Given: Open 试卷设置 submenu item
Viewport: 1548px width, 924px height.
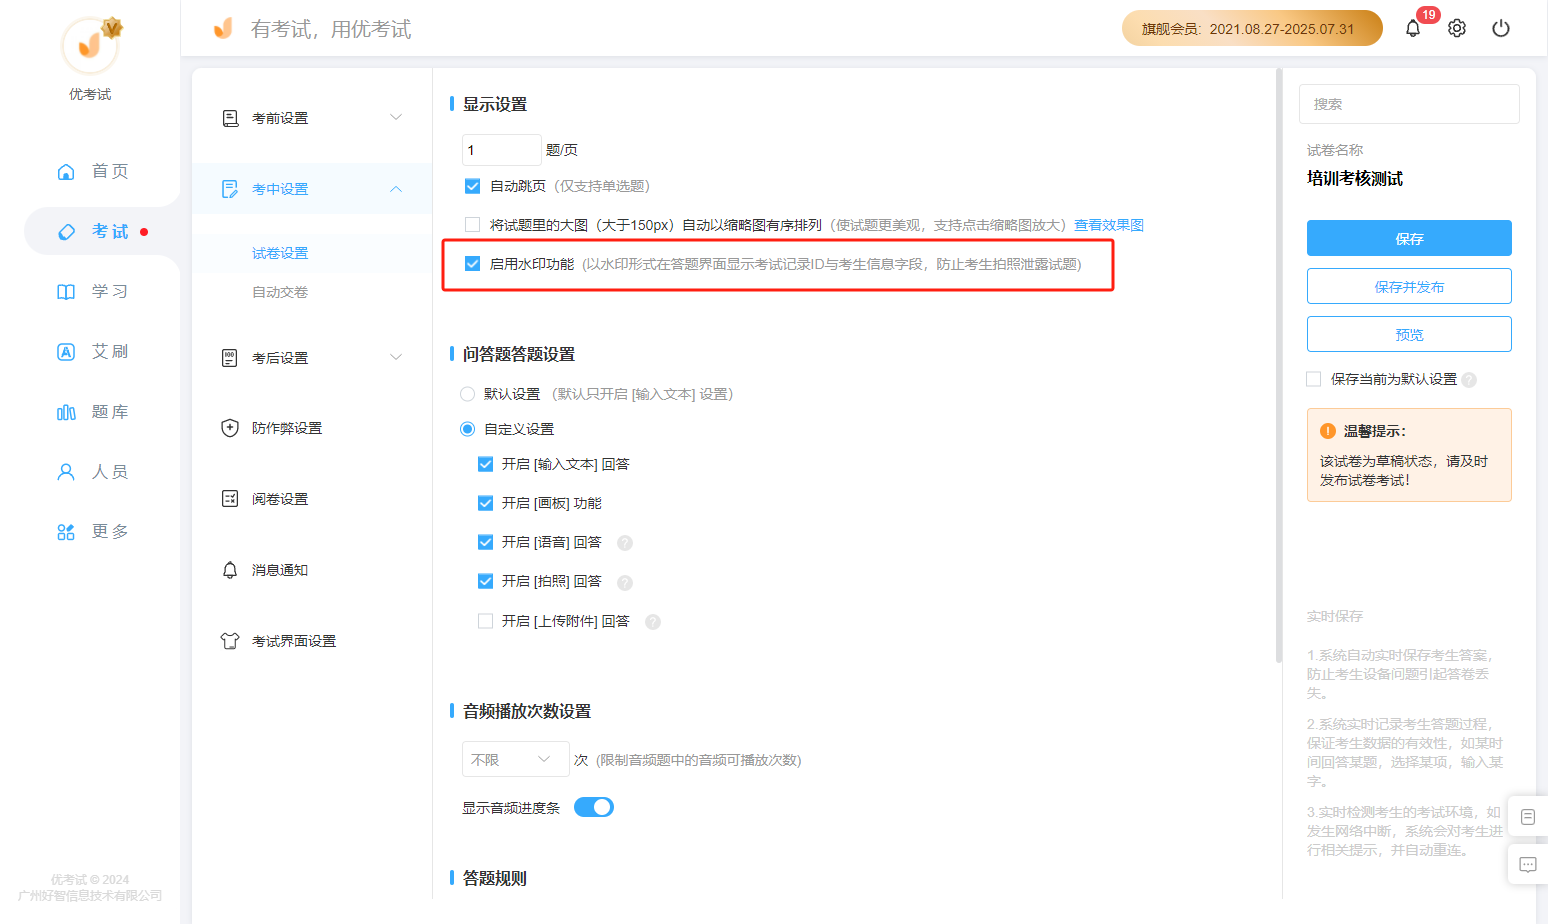Looking at the screenshot, I should [280, 253].
